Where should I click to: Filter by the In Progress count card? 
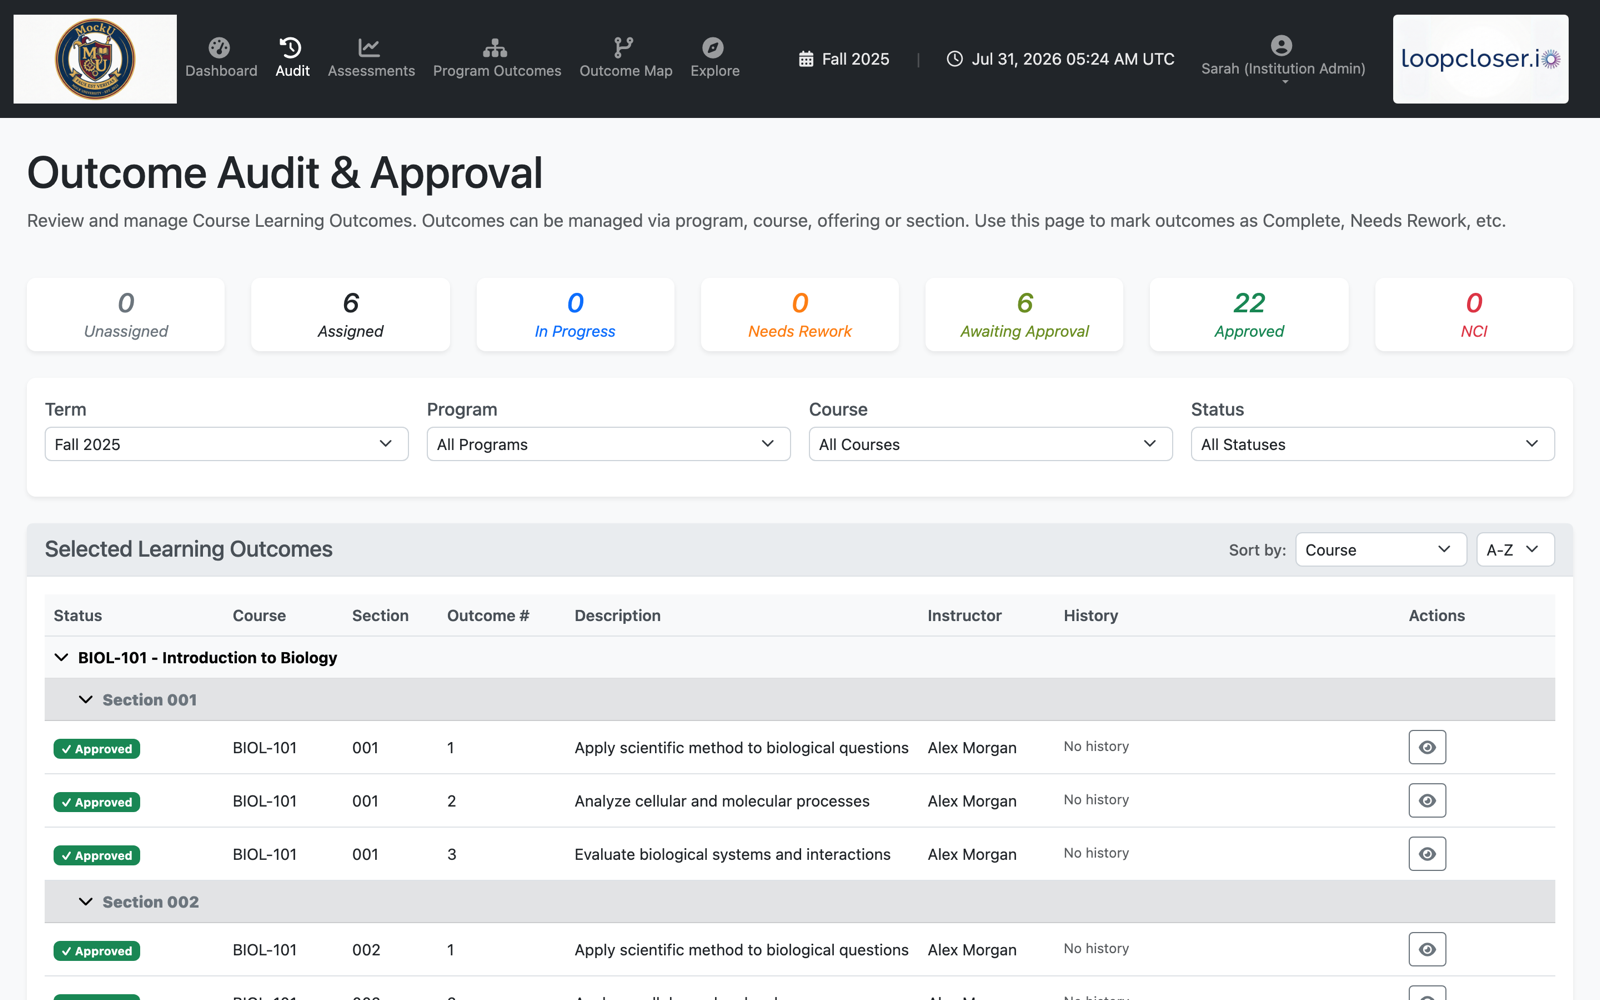click(575, 315)
